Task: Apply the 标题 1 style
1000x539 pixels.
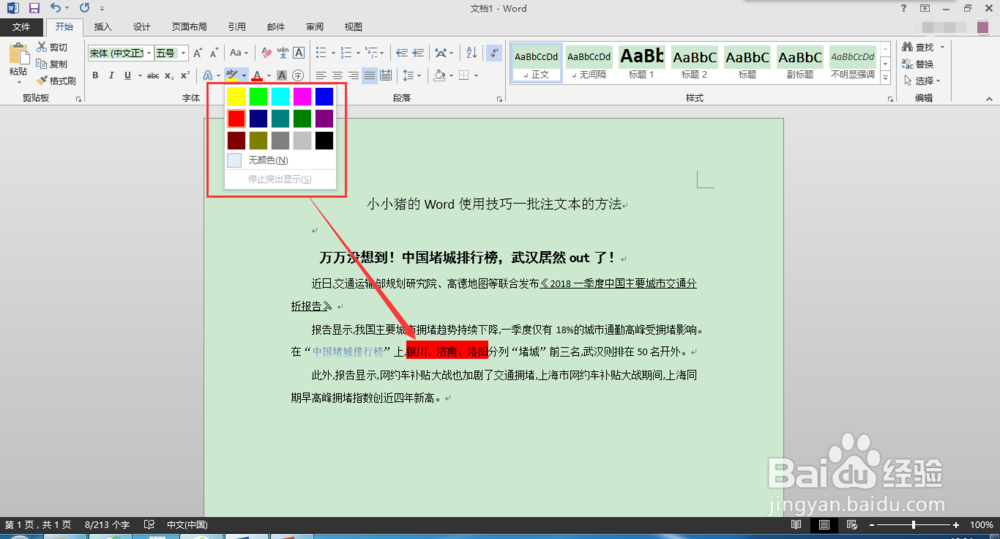Action: [x=642, y=63]
